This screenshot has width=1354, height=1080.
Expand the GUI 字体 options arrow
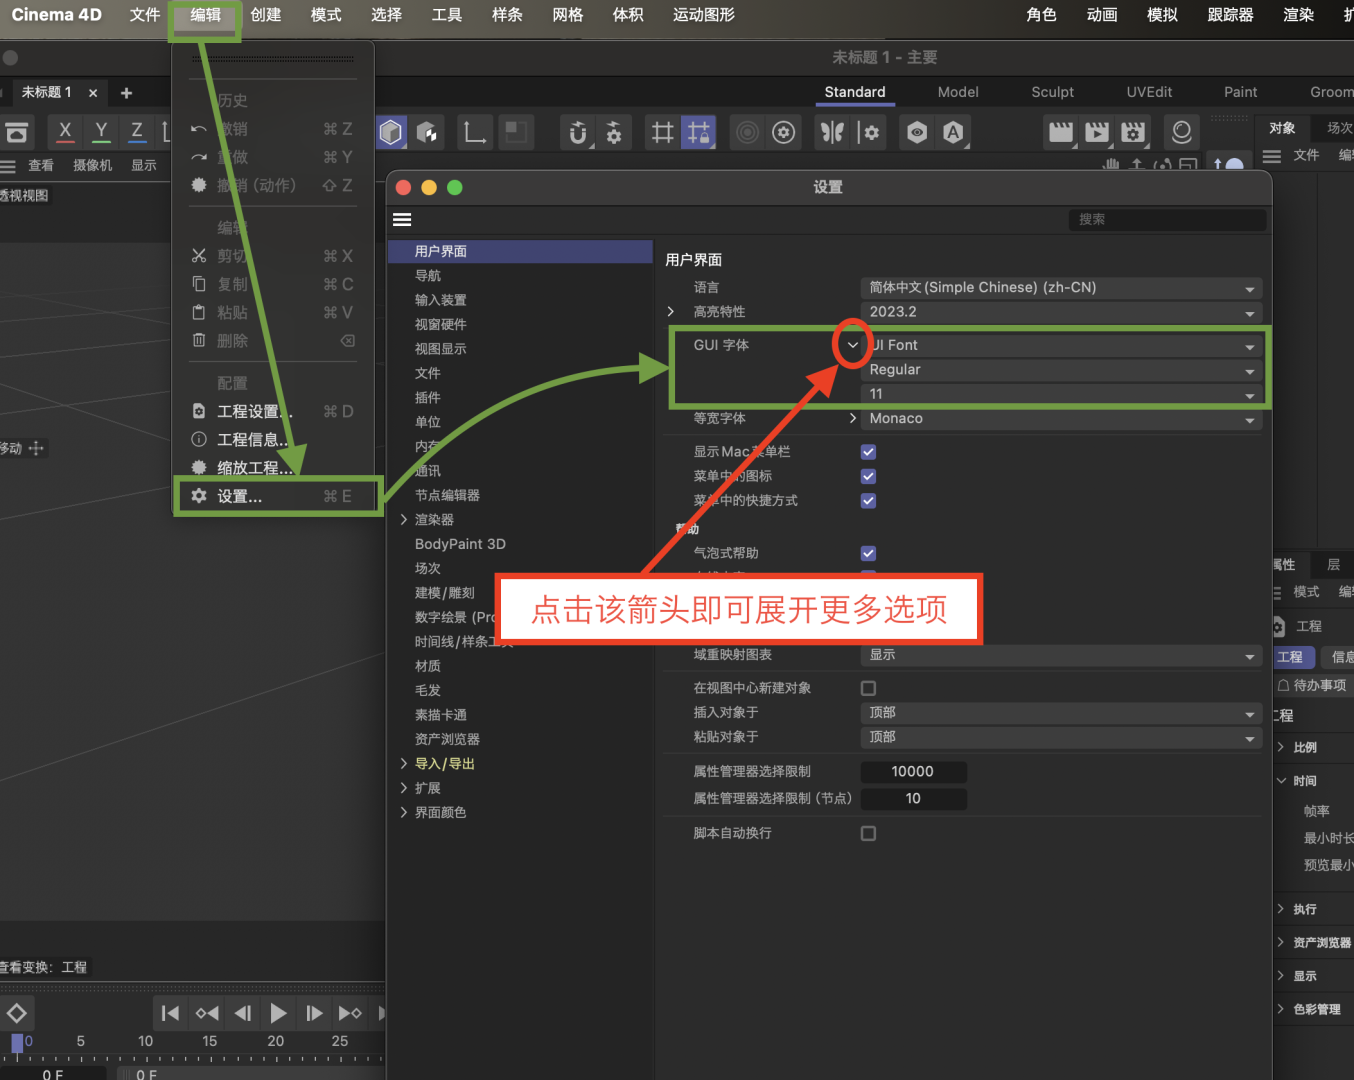[852, 345]
